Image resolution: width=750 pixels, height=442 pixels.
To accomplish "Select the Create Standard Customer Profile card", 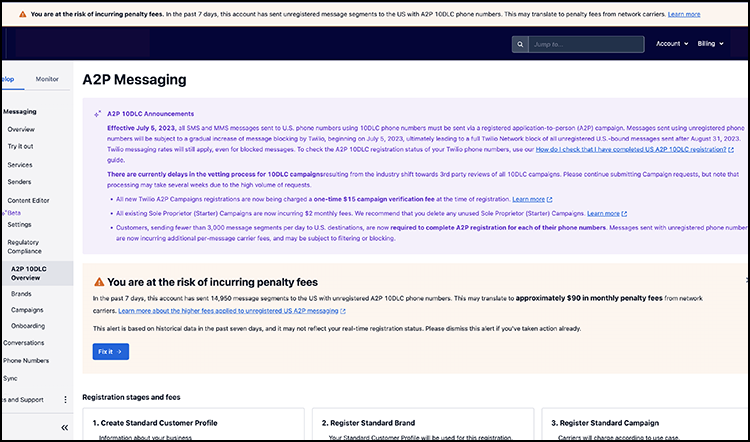I will point(193,424).
